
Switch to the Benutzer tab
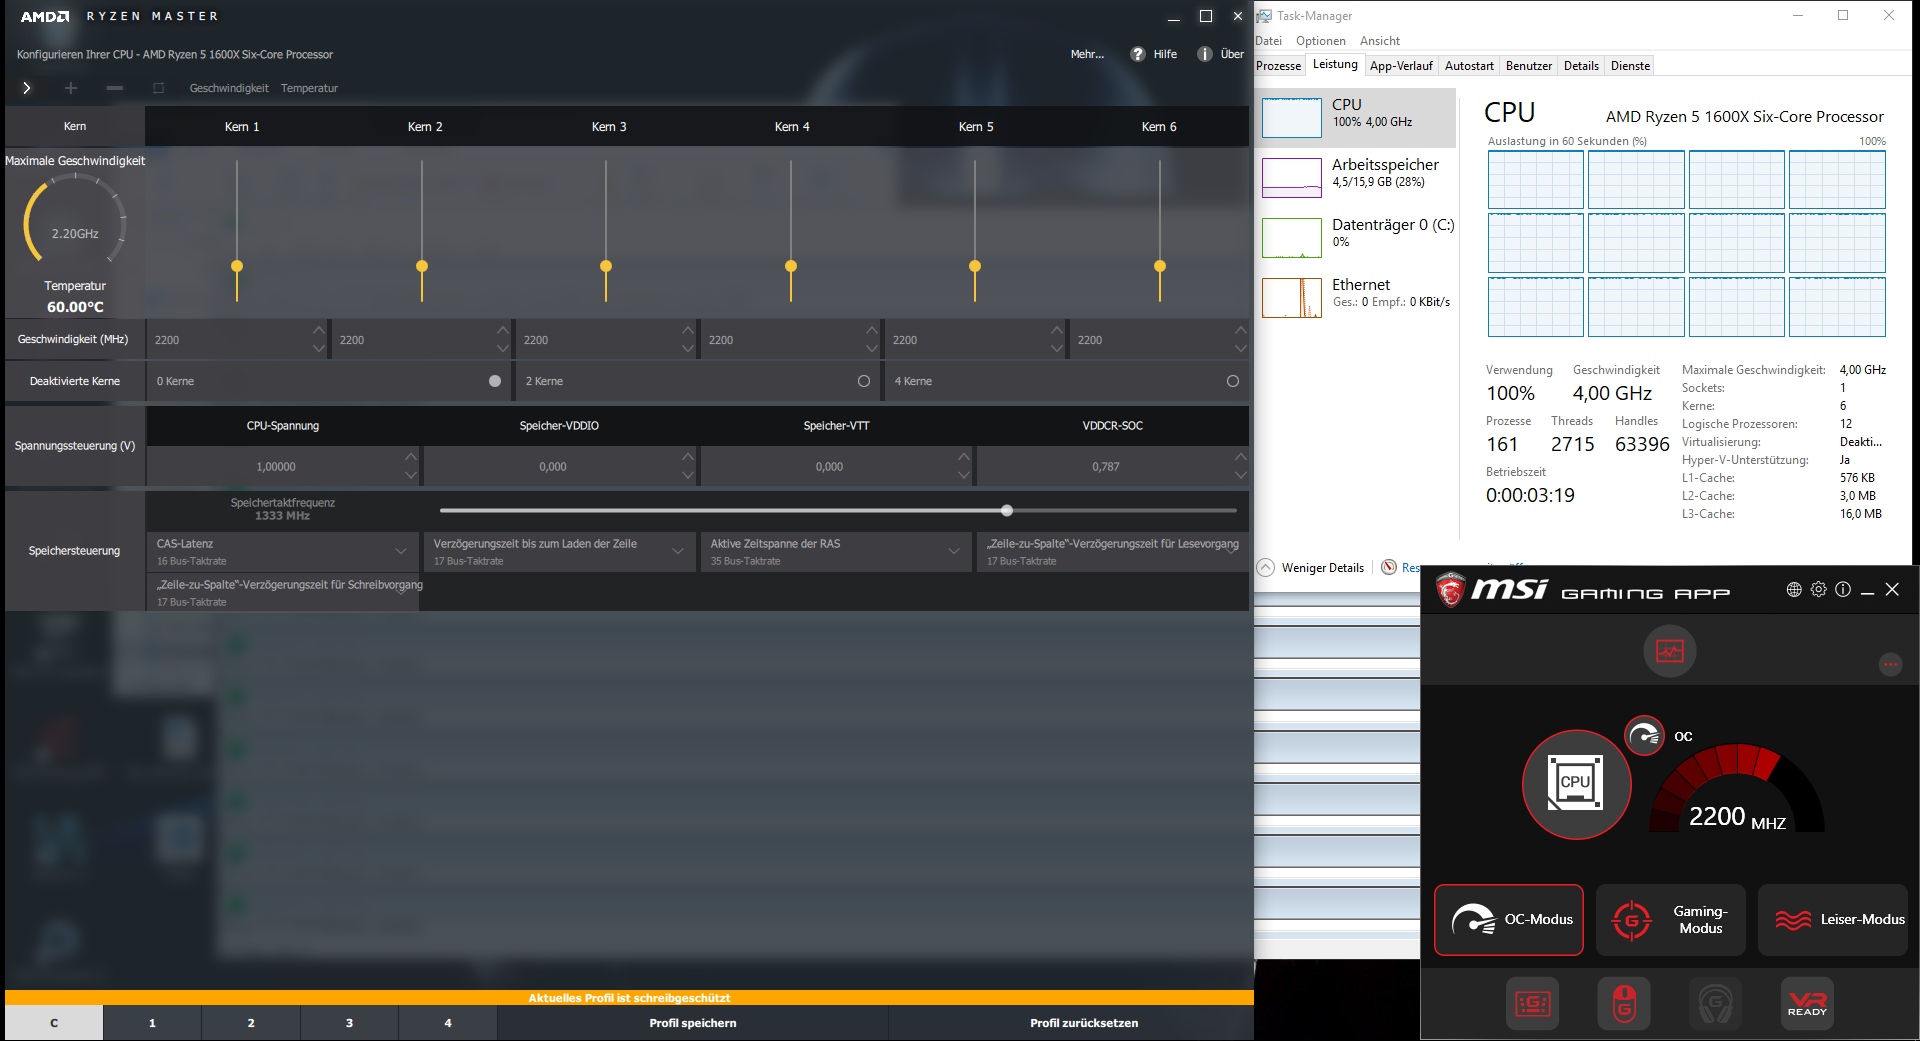[1529, 66]
